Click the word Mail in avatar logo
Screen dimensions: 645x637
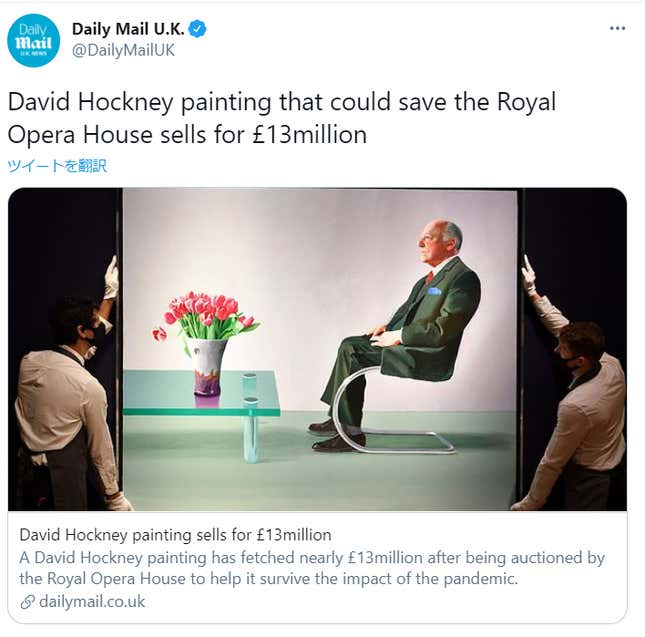tap(33, 43)
